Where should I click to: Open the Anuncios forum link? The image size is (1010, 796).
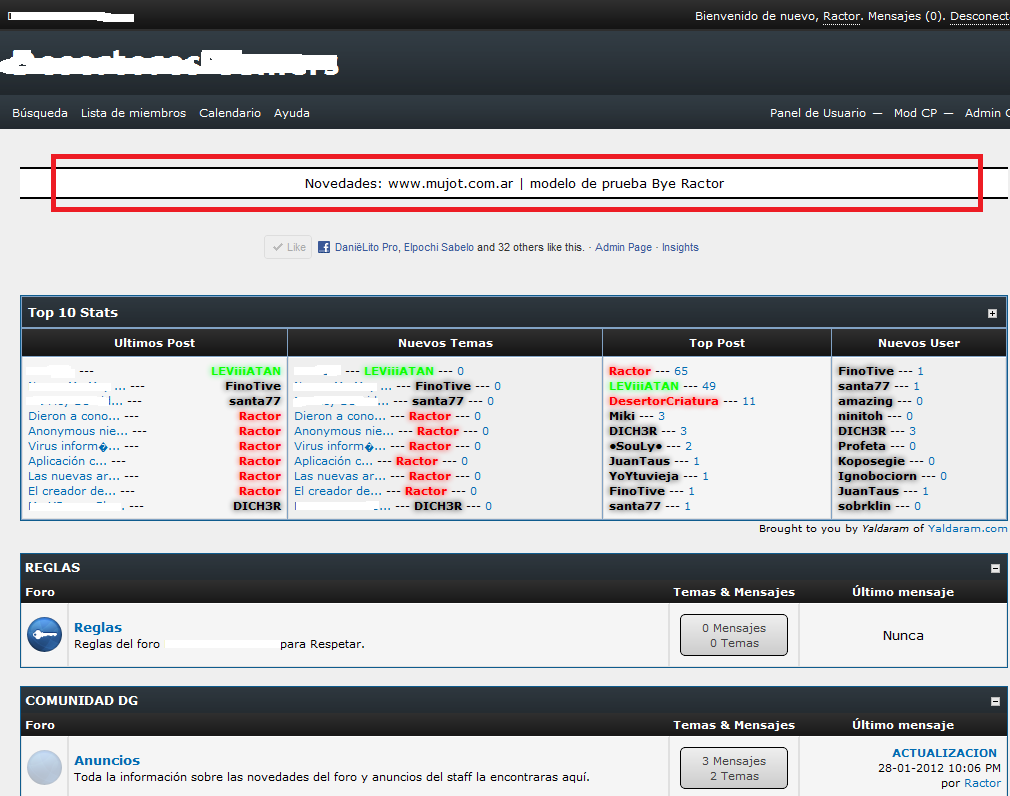click(x=107, y=761)
